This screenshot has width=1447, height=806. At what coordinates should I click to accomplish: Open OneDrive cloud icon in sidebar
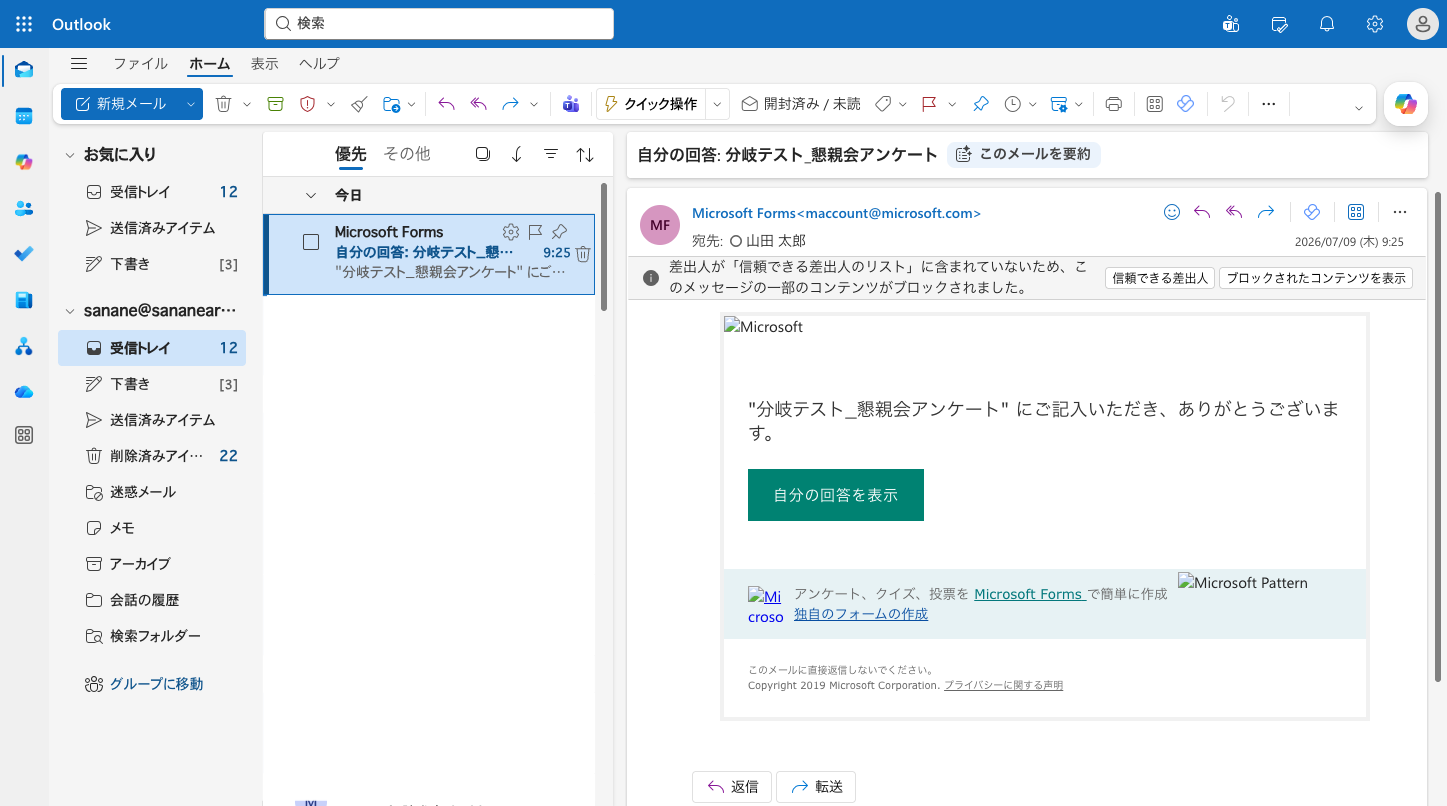[x=24, y=392]
